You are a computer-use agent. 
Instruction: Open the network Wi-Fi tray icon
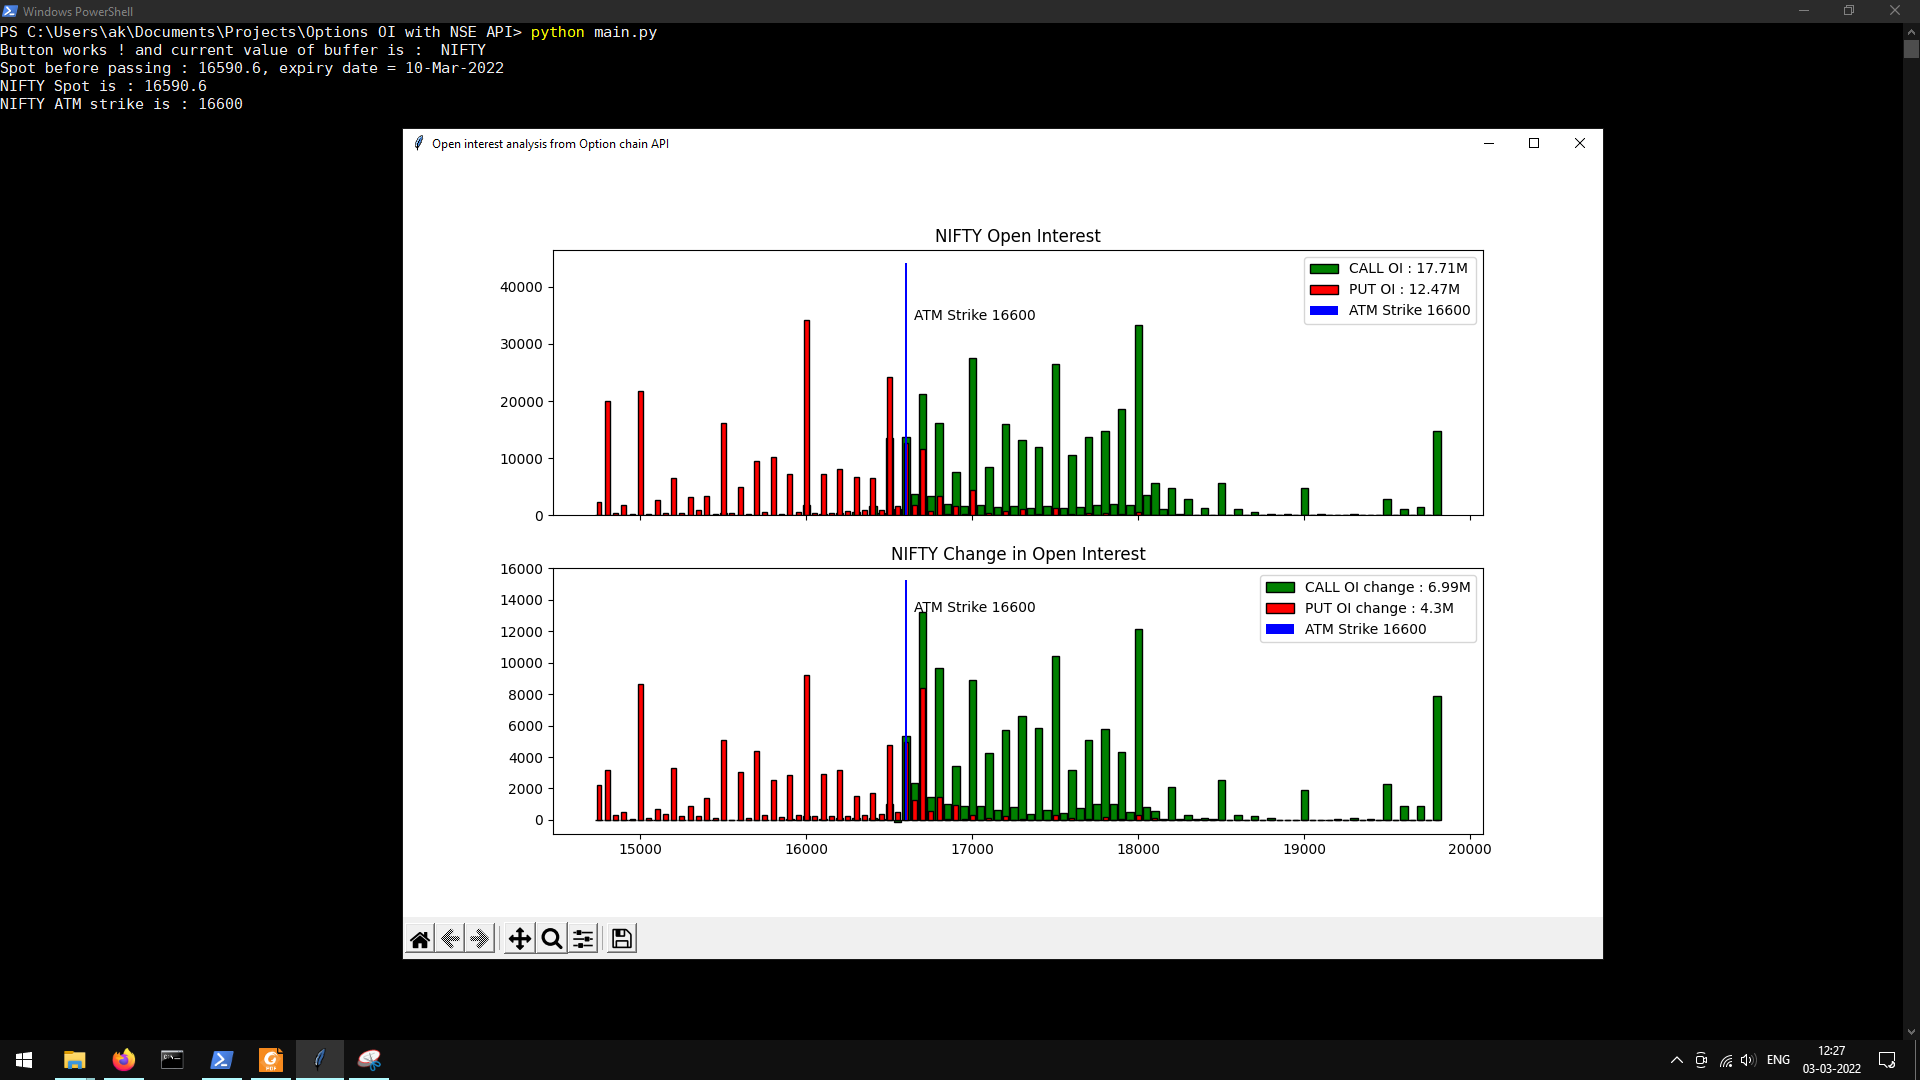coord(1726,1060)
